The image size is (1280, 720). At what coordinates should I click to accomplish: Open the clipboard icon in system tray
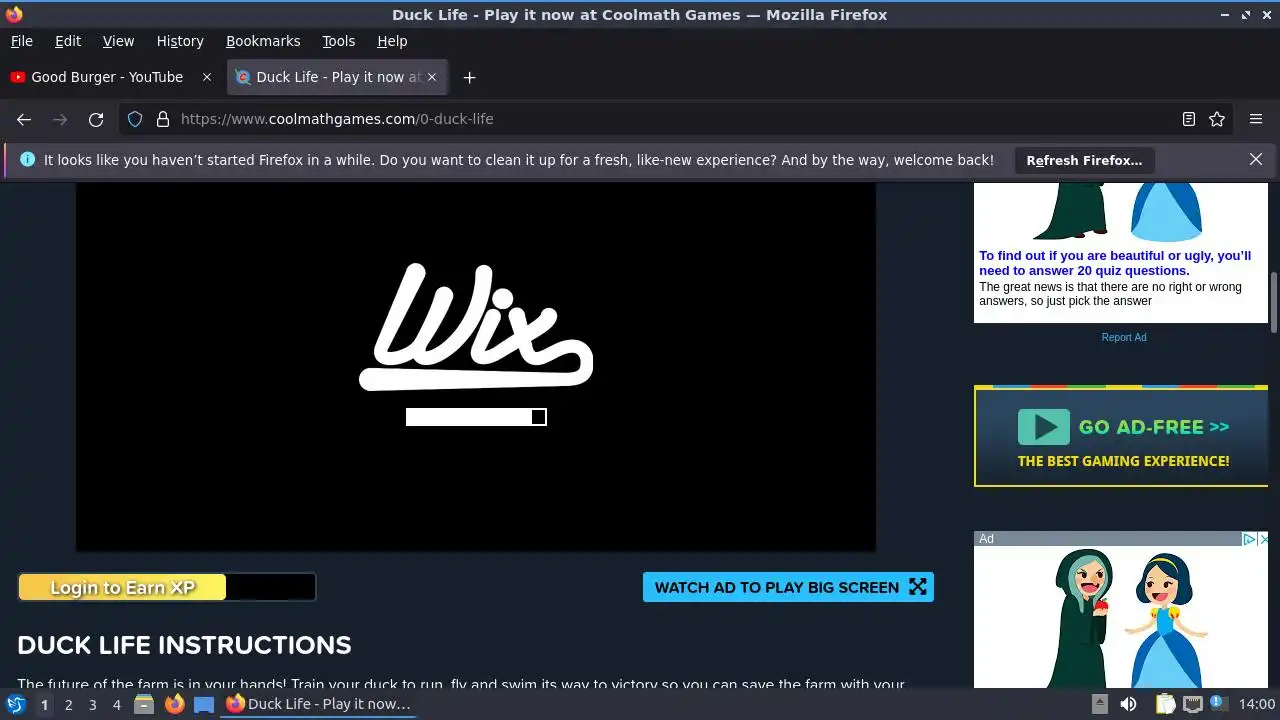coord(1165,704)
